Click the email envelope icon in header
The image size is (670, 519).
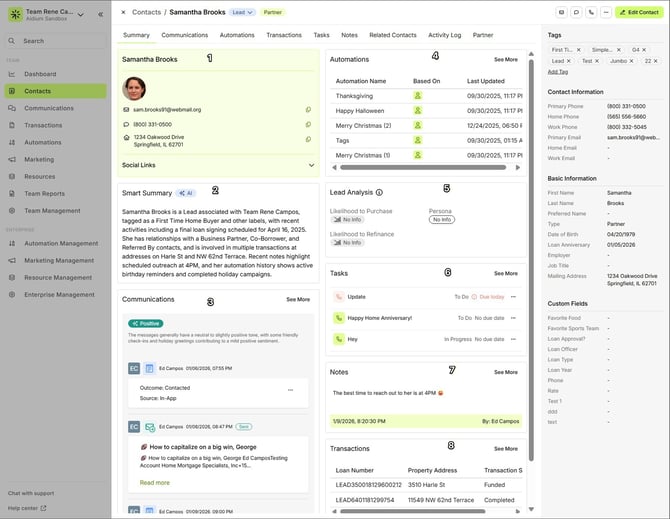click(x=562, y=12)
